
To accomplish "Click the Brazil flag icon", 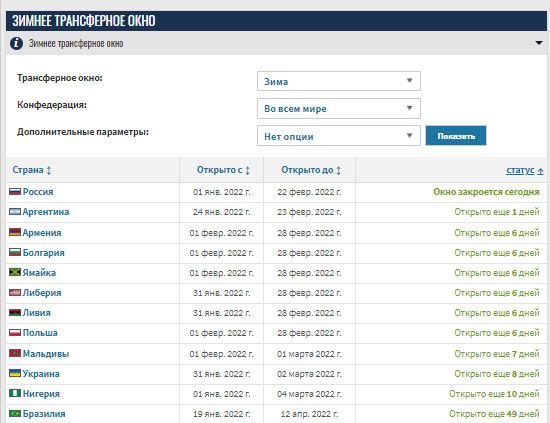I will coord(15,413).
